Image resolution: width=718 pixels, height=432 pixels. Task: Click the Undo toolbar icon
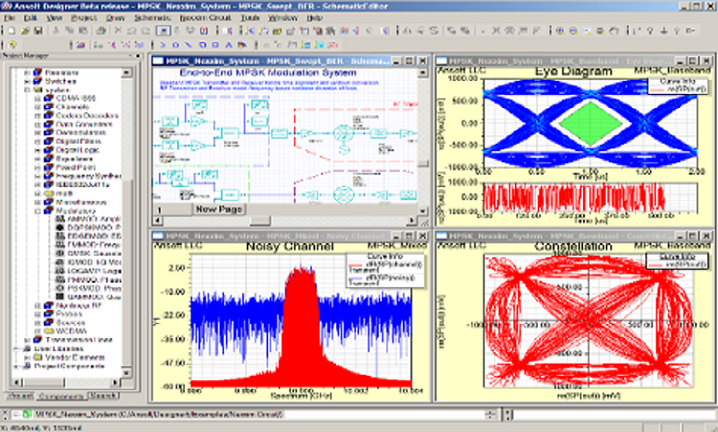point(131,31)
